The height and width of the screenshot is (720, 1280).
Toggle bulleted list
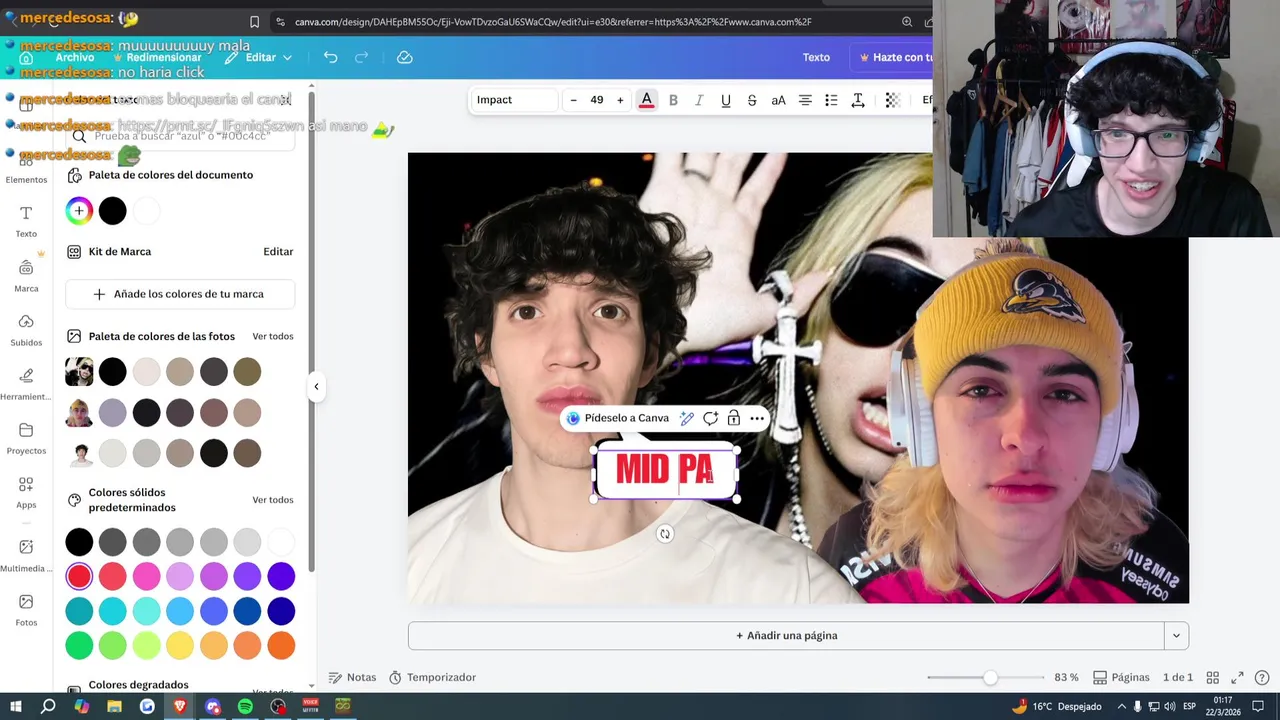[x=831, y=100]
